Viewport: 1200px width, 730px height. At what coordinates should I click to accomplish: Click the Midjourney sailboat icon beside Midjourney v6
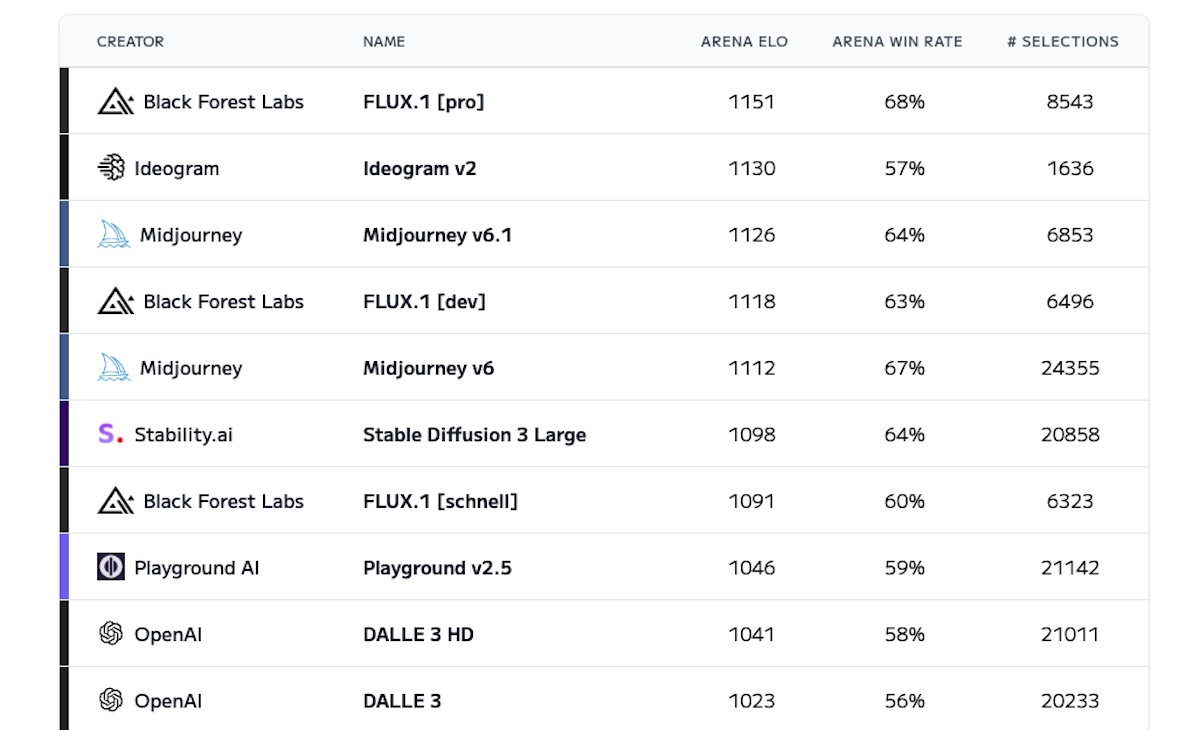click(x=113, y=368)
